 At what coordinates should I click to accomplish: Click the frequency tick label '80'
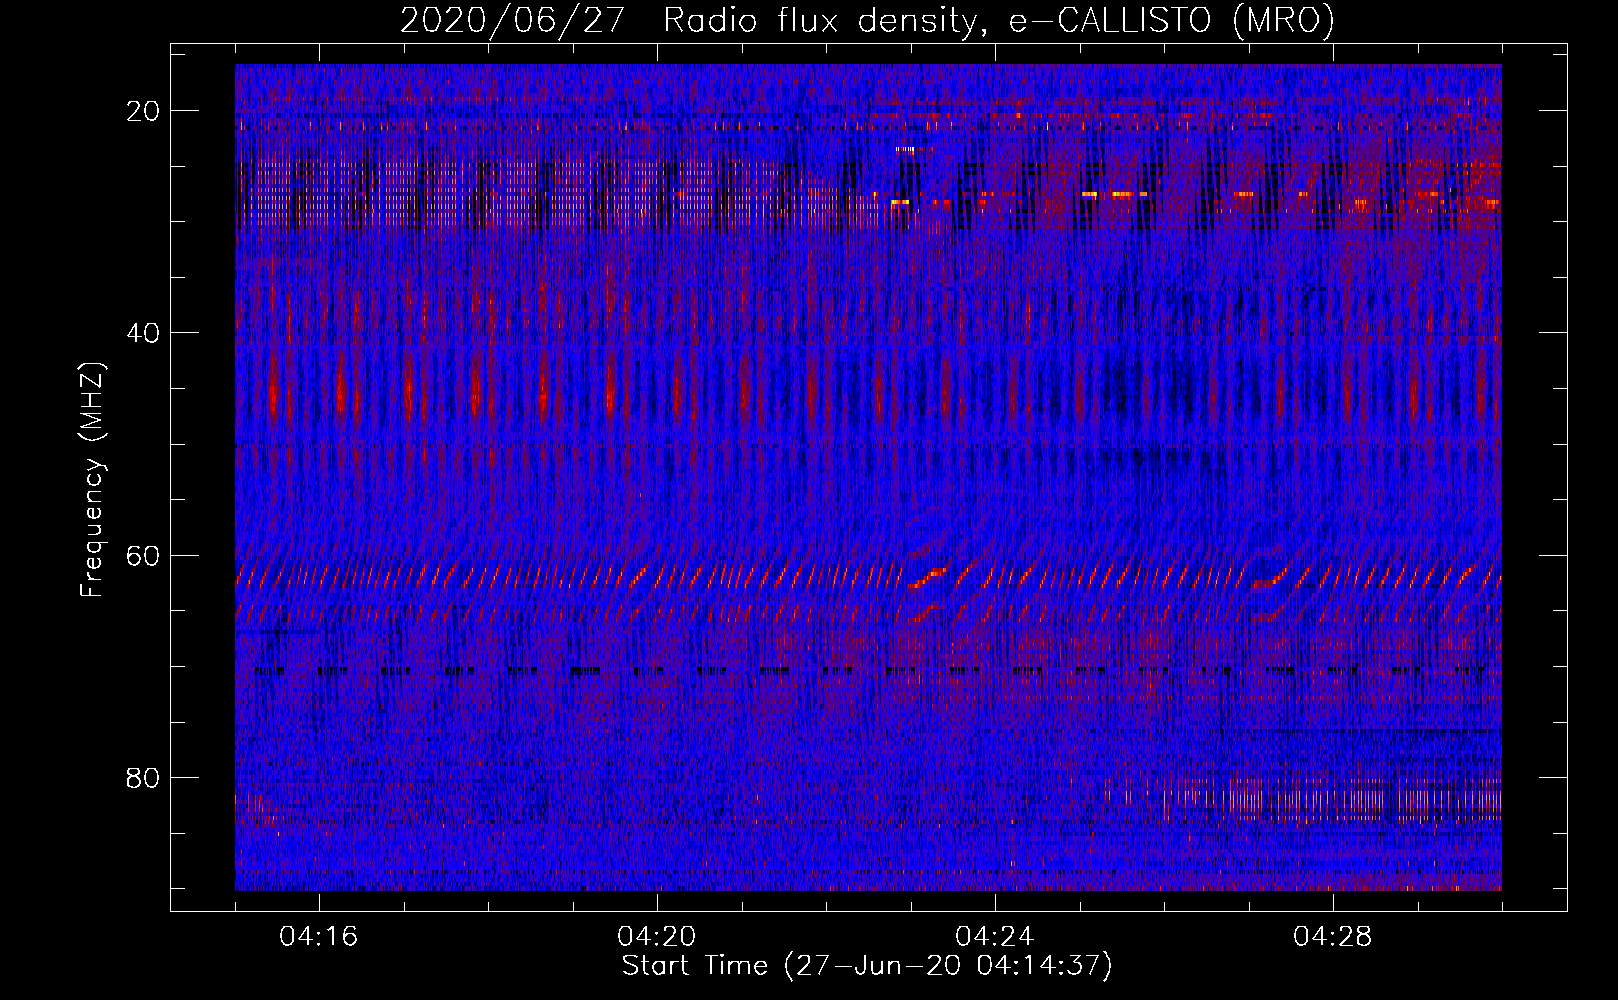(143, 777)
